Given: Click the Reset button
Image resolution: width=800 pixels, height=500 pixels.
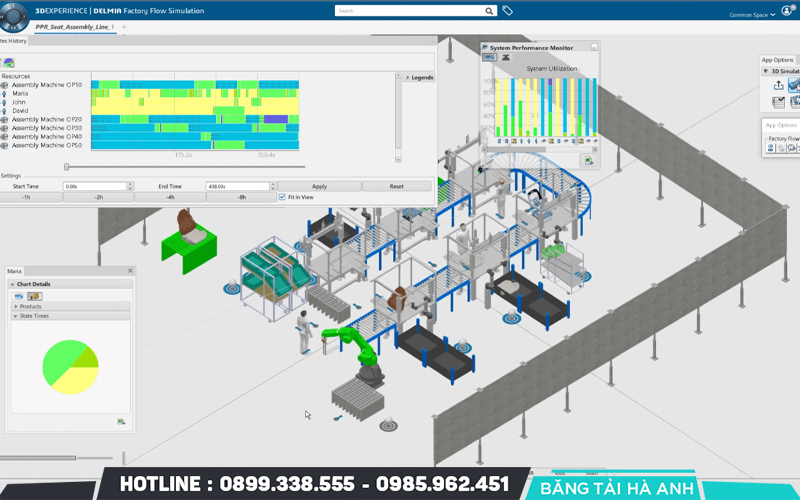Looking at the screenshot, I should [396, 186].
